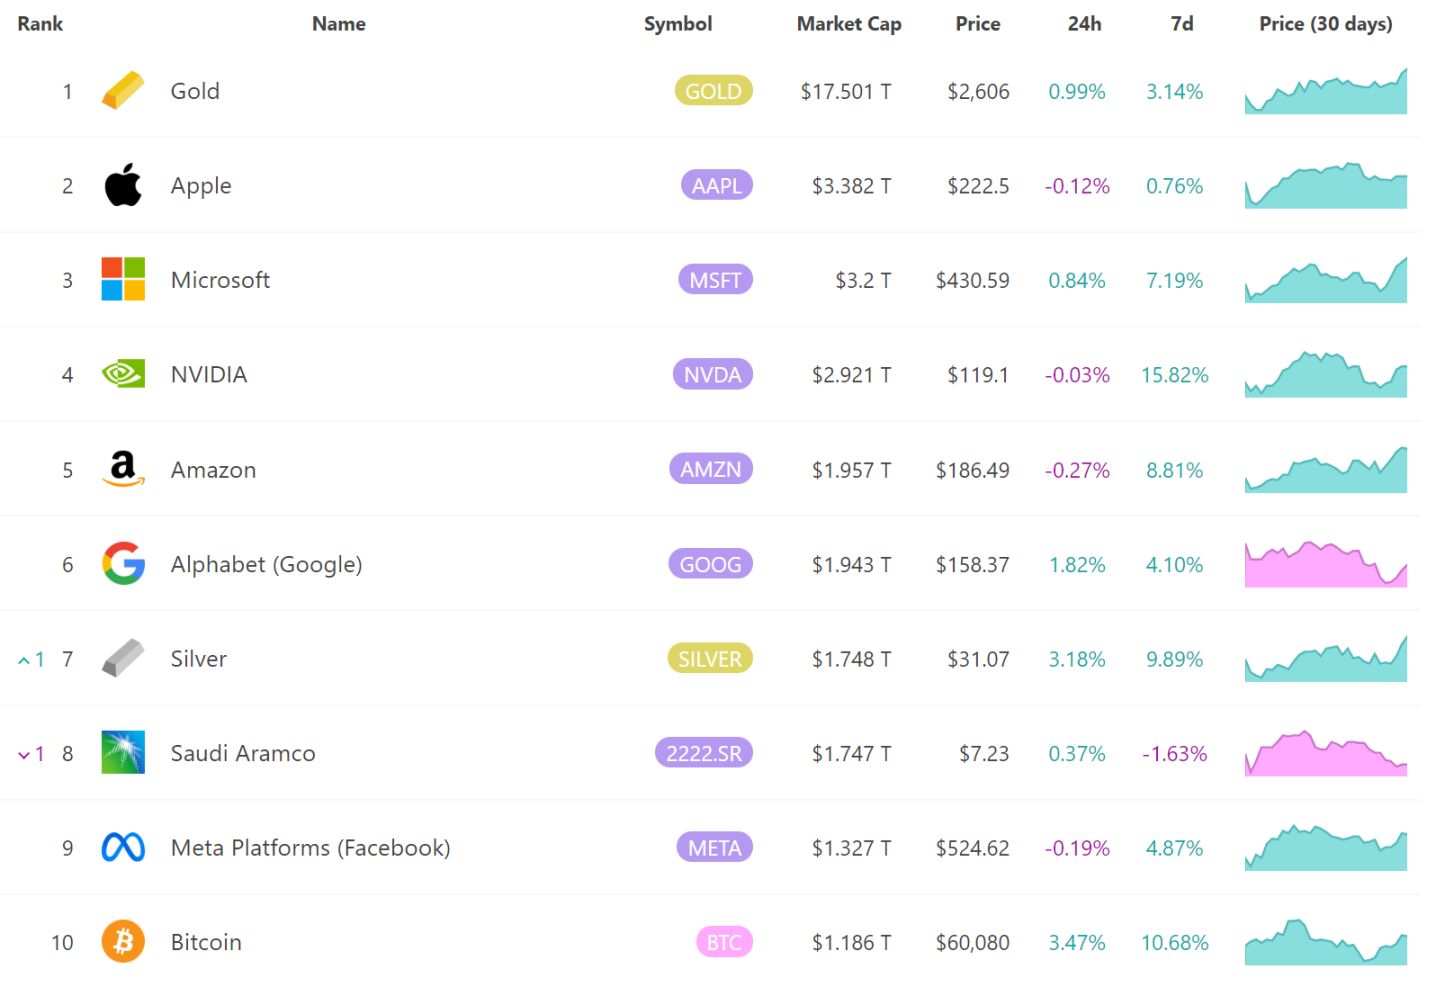The width and height of the screenshot is (1436, 987).
Task: Click the AAPL symbol badge
Action: (x=717, y=185)
